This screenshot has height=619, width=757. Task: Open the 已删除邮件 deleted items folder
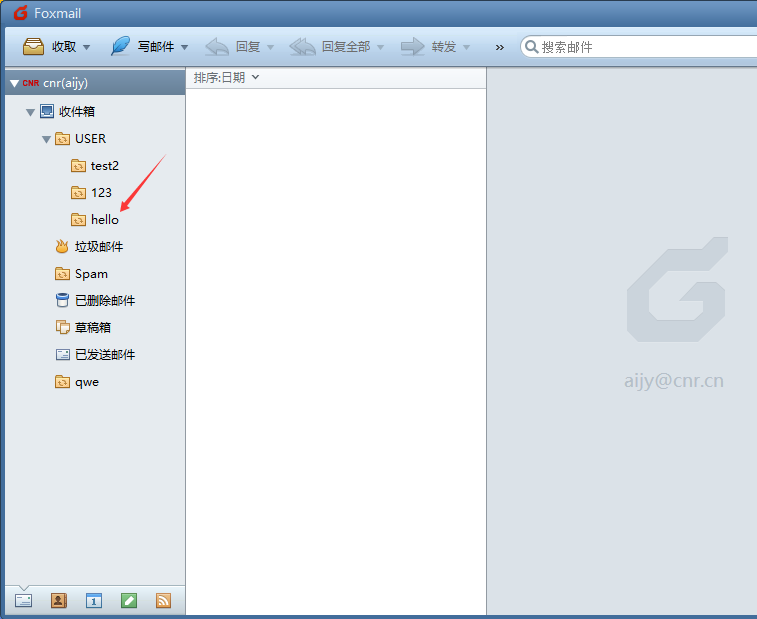pos(105,301)
